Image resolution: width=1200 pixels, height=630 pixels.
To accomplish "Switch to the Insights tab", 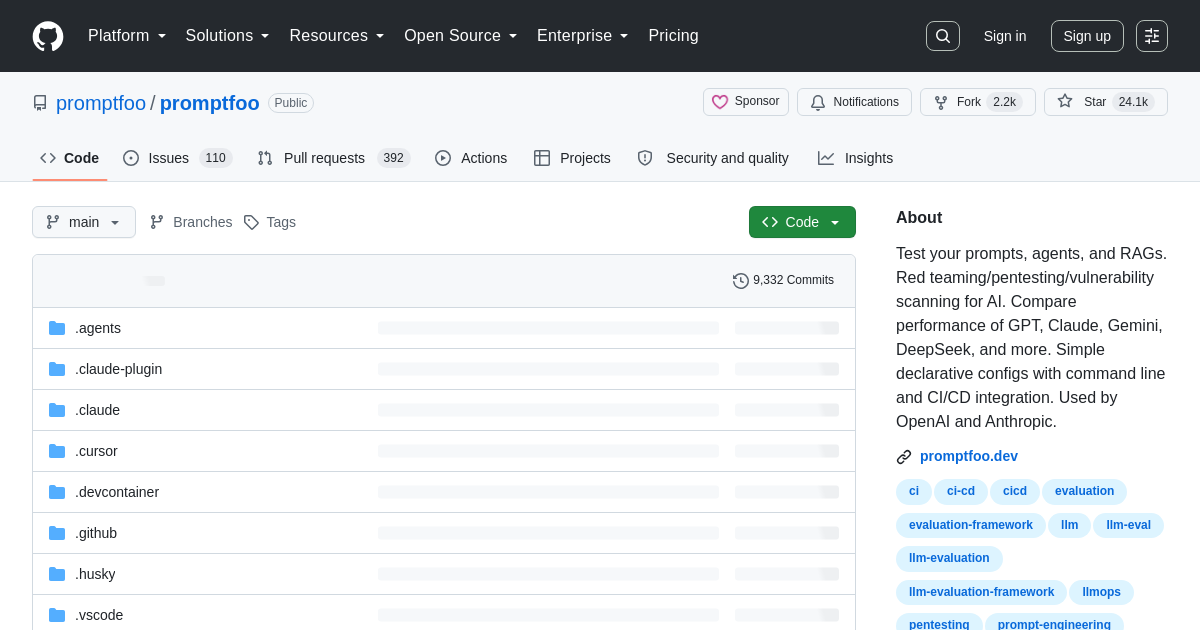I will [855, 158].
